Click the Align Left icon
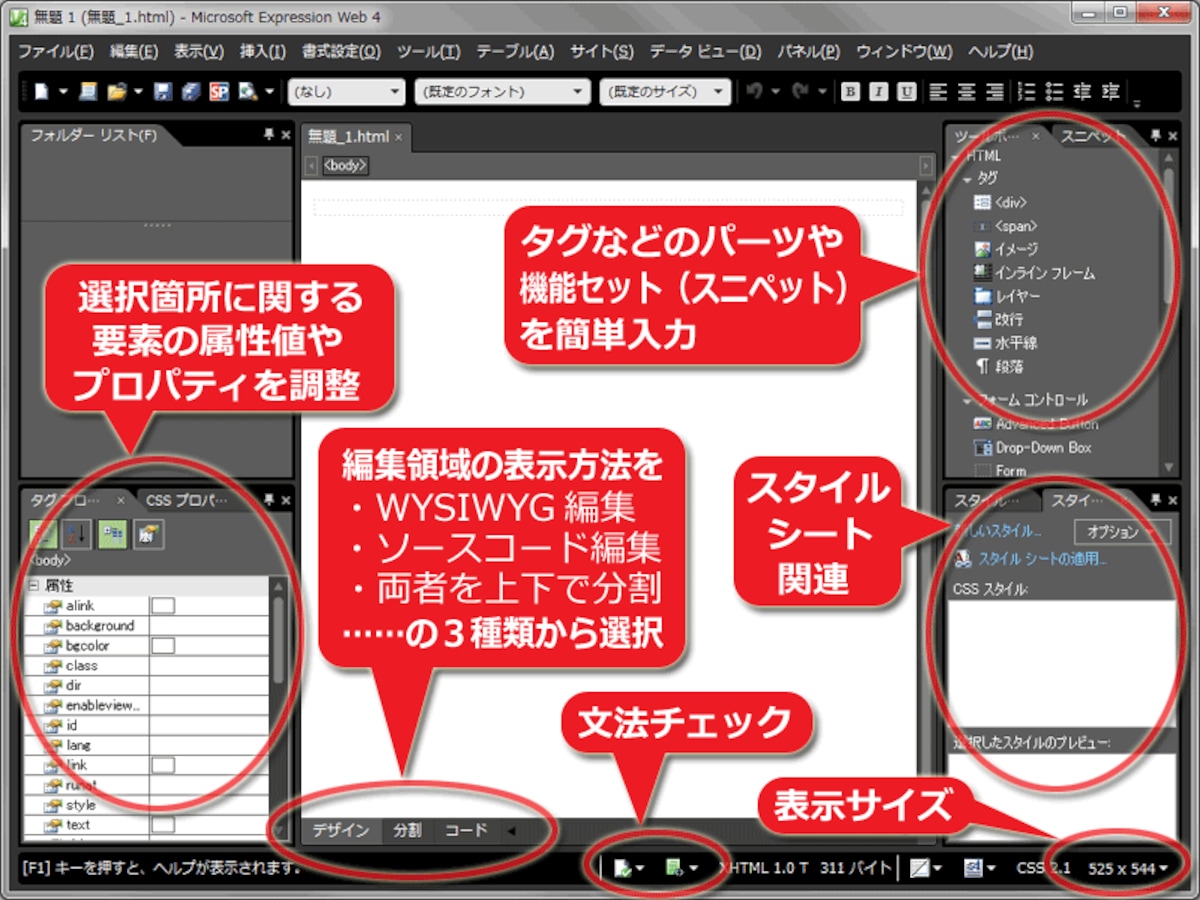The width and height of the screenshot is (1200, 900). click(x=938, y=92)
